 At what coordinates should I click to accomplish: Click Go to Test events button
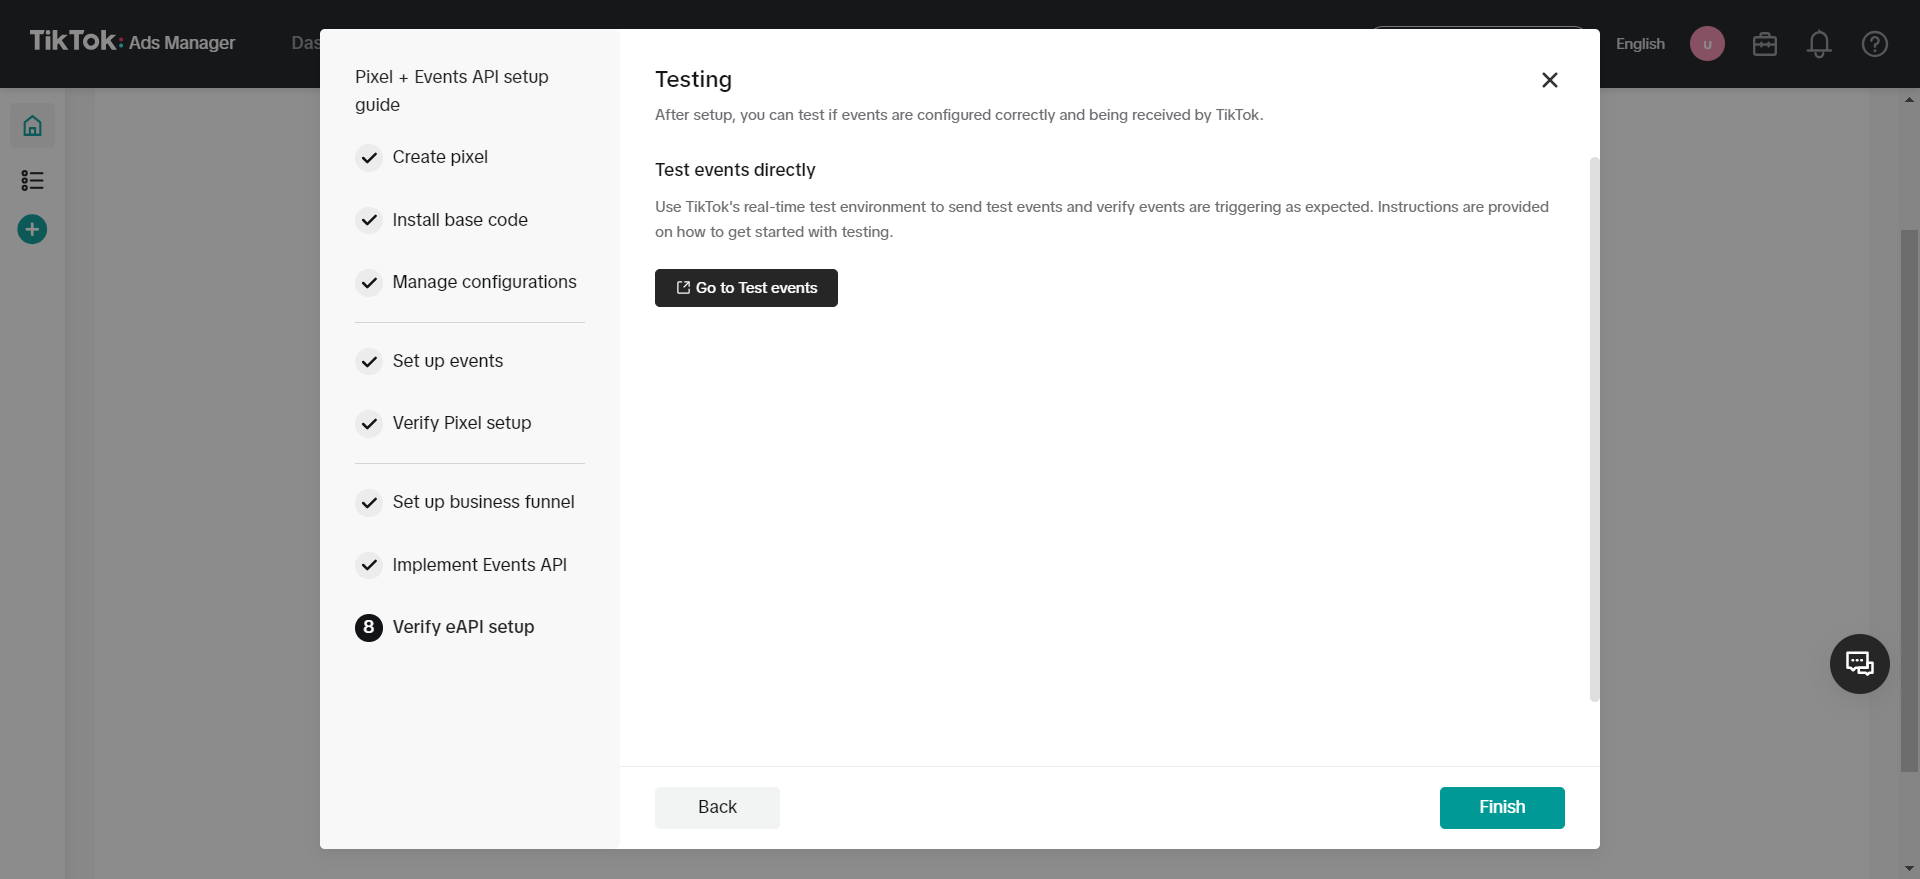746,288
